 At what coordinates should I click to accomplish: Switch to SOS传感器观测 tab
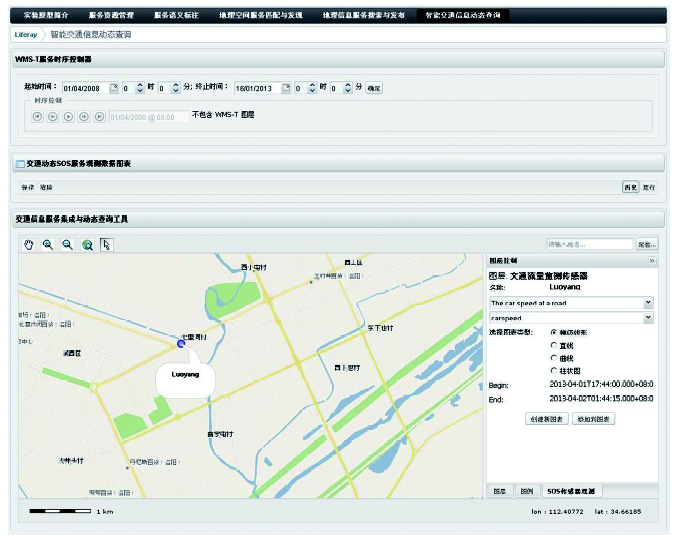point(570,491)
